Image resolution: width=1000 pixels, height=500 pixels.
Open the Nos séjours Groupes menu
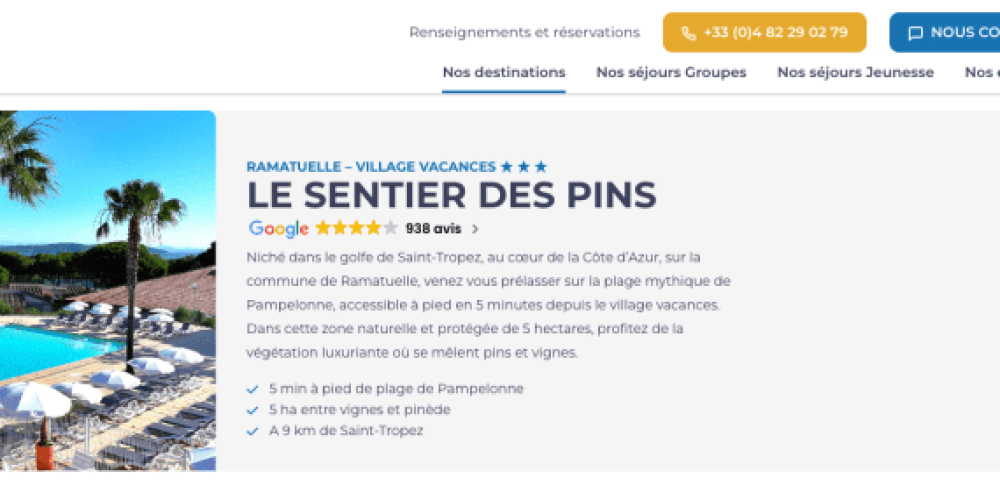tap(671, 72)
